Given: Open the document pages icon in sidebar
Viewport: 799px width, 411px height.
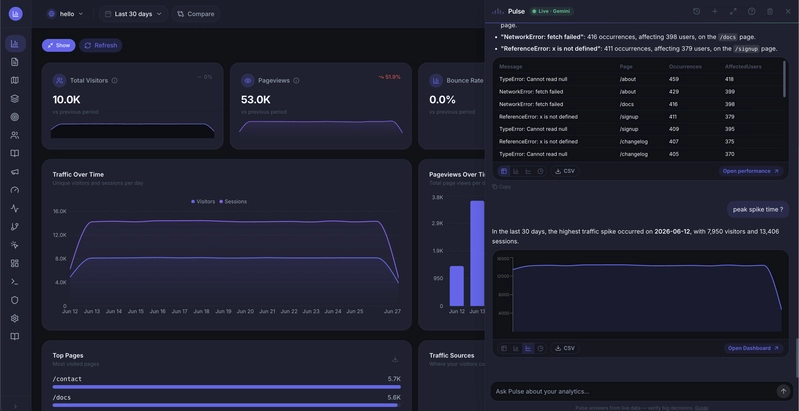Looking at the screenshot, I should [15, 62].
